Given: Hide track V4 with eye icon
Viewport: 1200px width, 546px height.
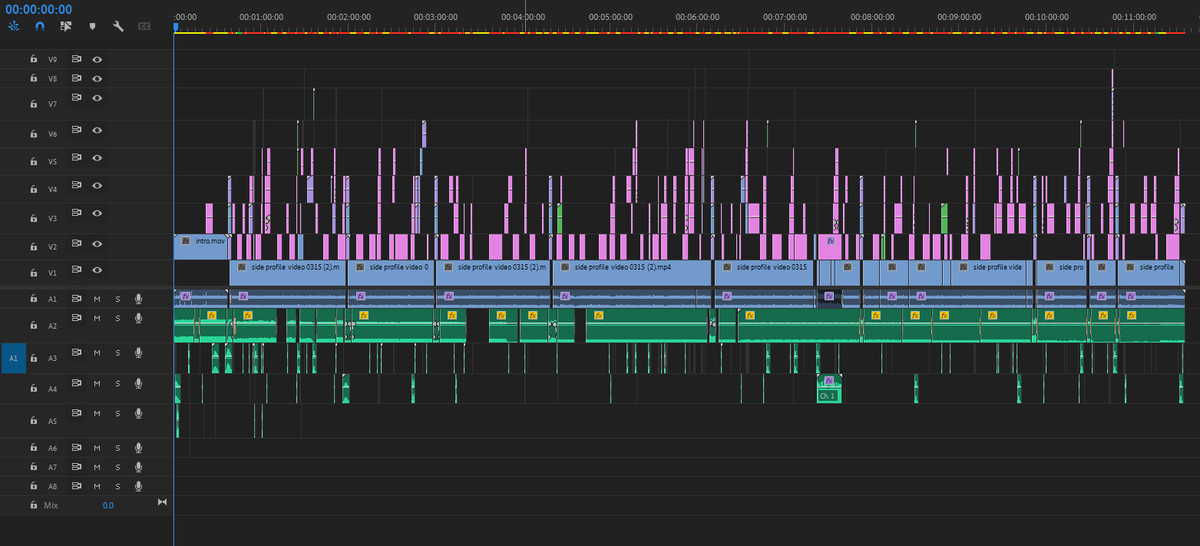Looking at the screenshot, I should coord(98,187).
